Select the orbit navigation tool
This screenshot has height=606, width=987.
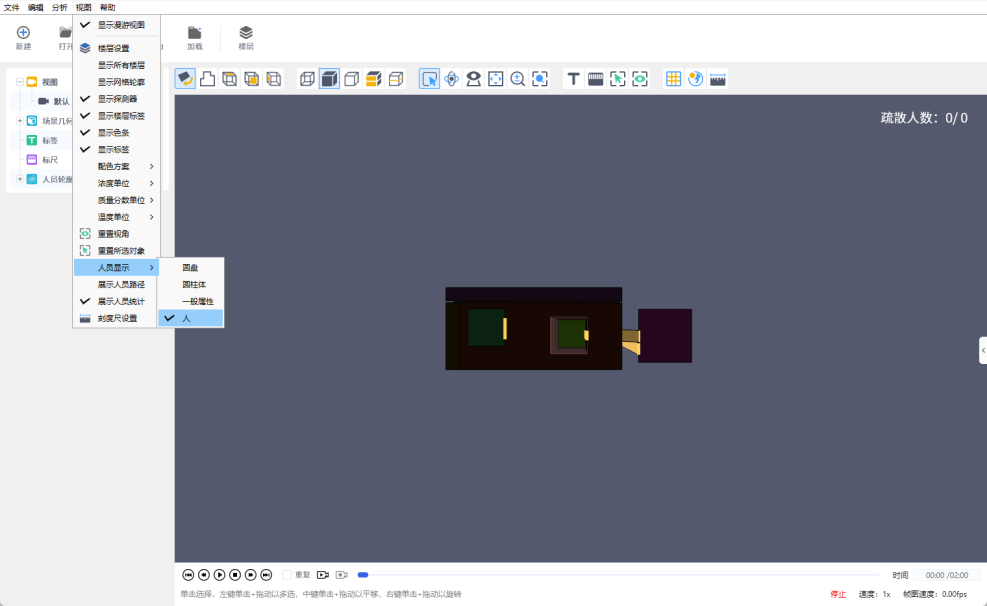click(x=451, y=79)
